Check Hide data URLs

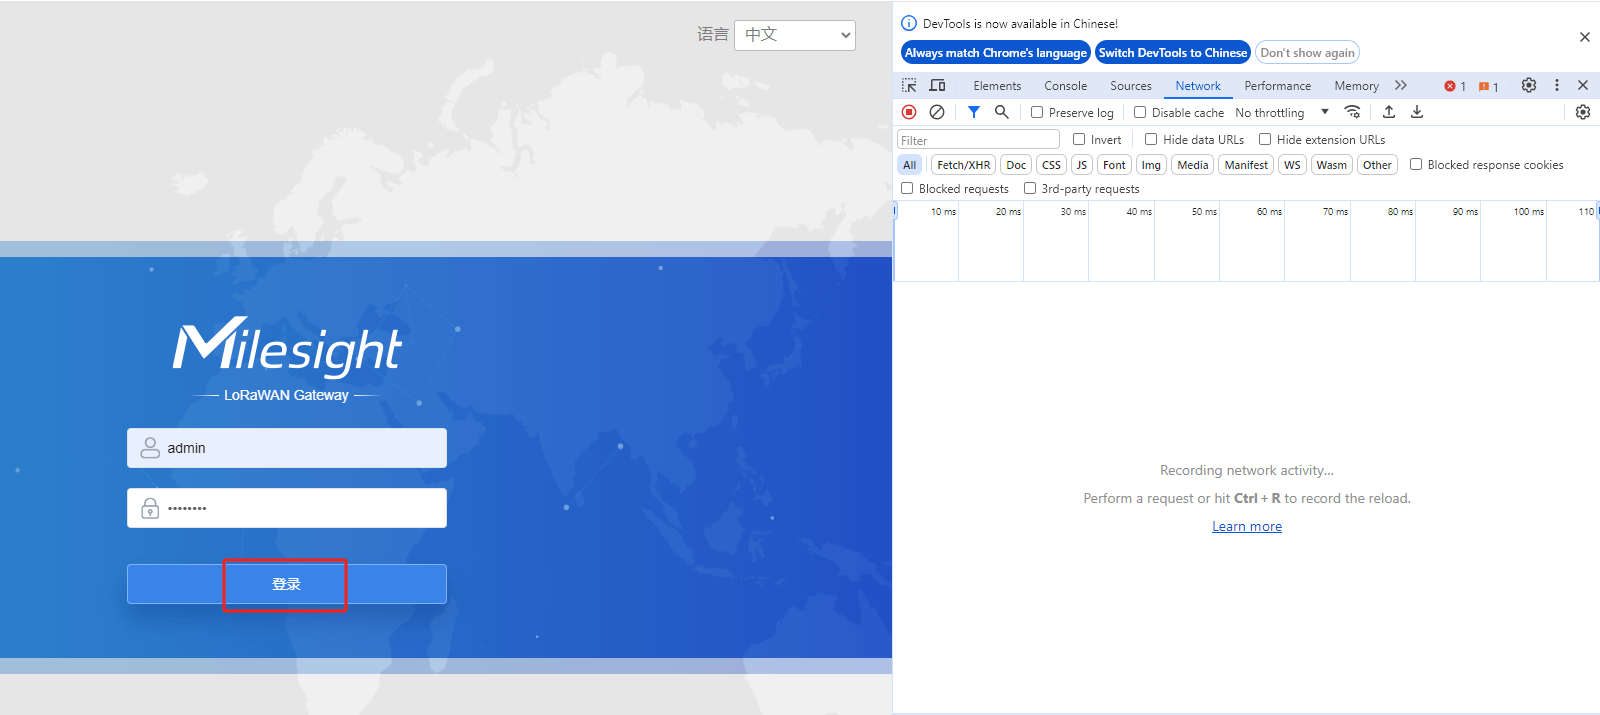(1151, 139)
